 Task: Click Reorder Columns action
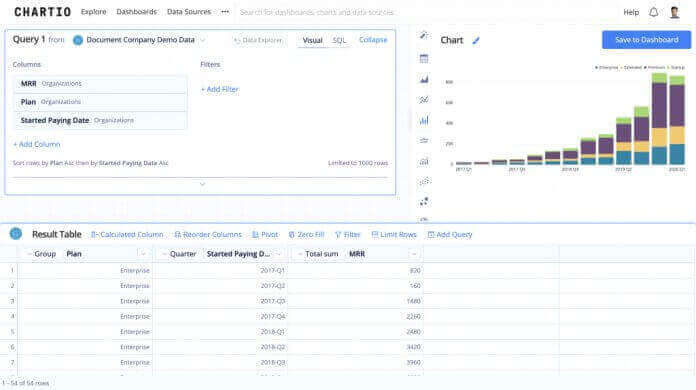[x=208, y=234]
